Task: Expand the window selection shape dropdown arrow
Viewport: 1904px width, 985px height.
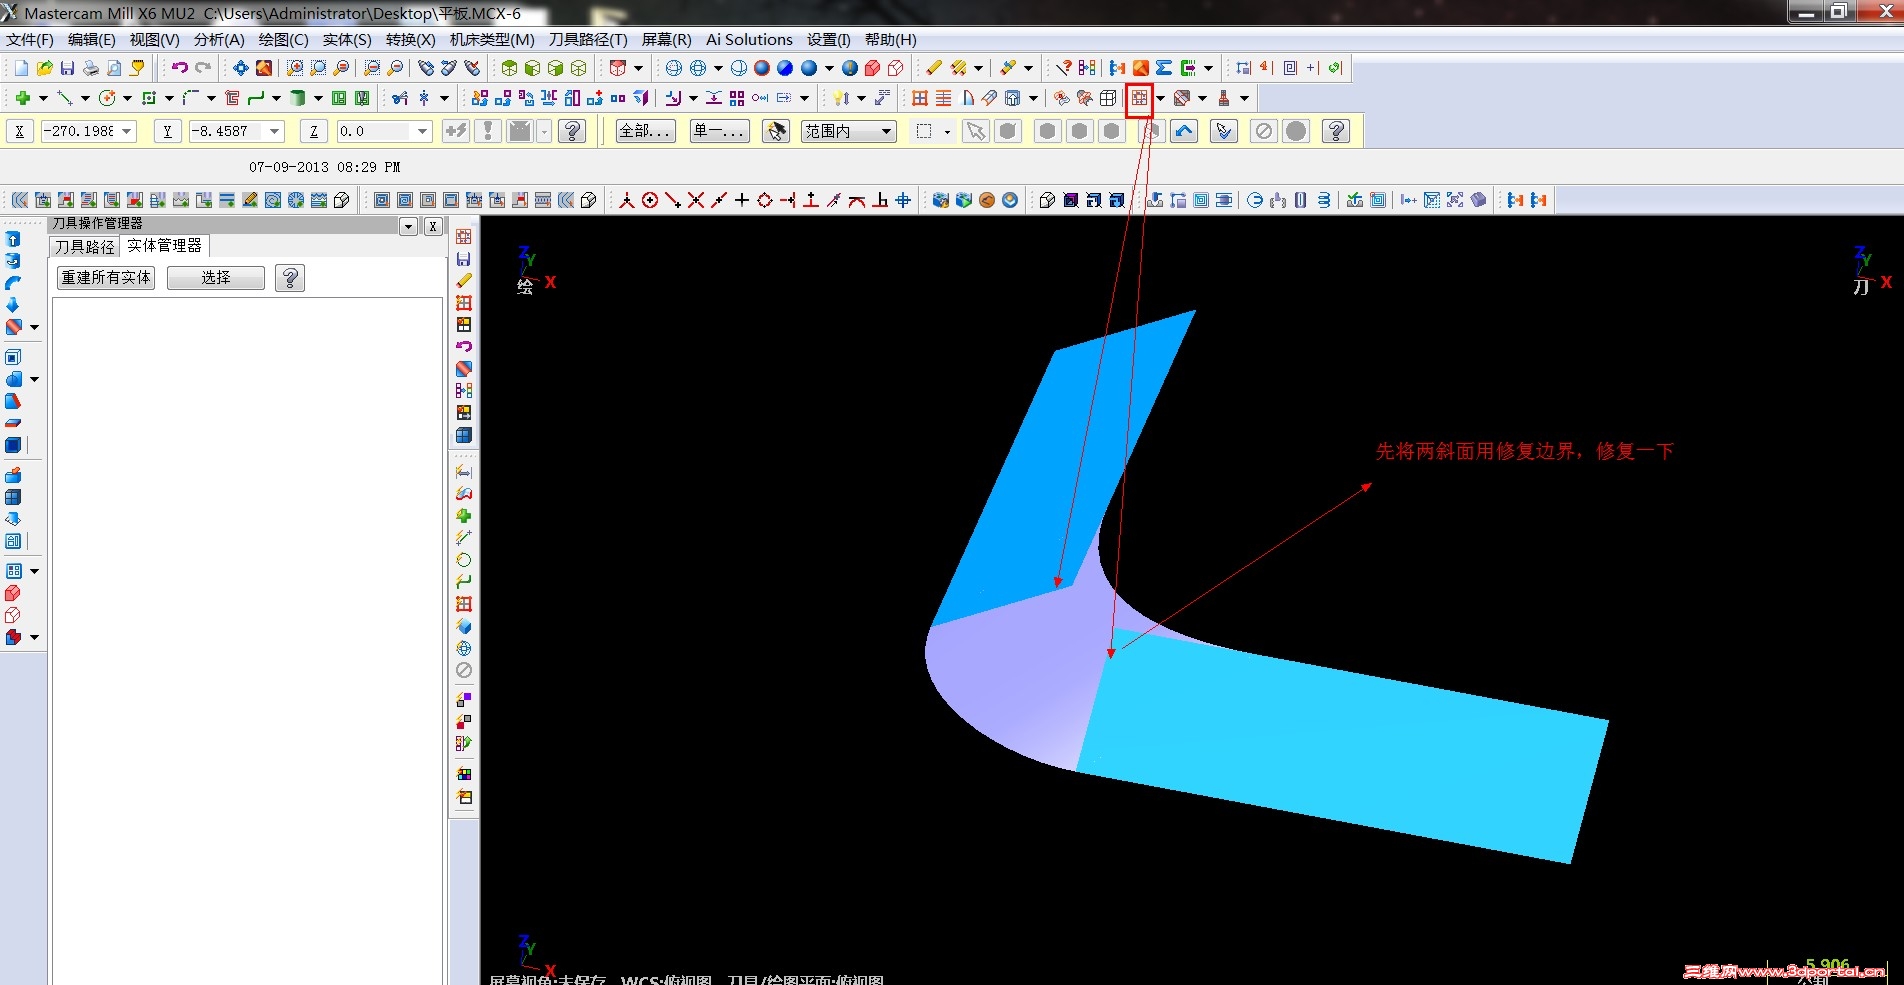Action: (x=947, y=131)
